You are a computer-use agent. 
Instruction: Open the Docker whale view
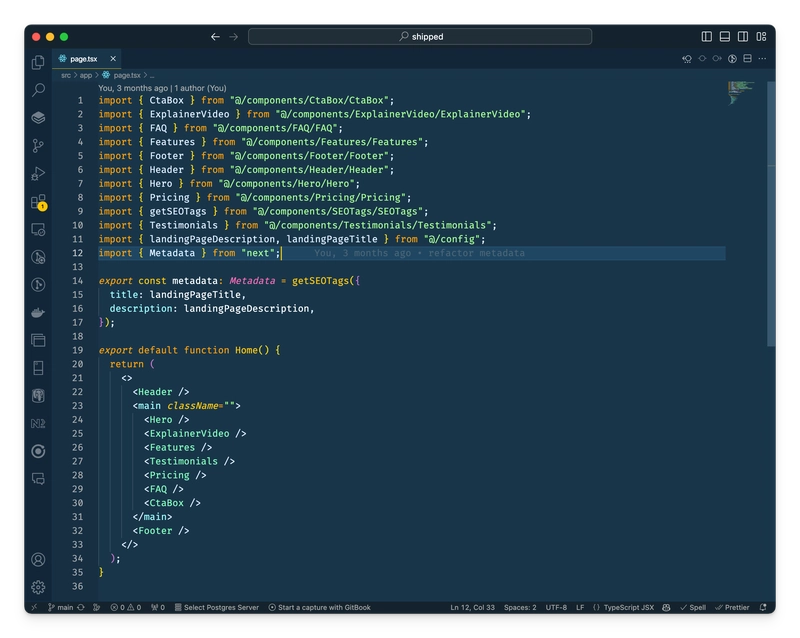38,312
